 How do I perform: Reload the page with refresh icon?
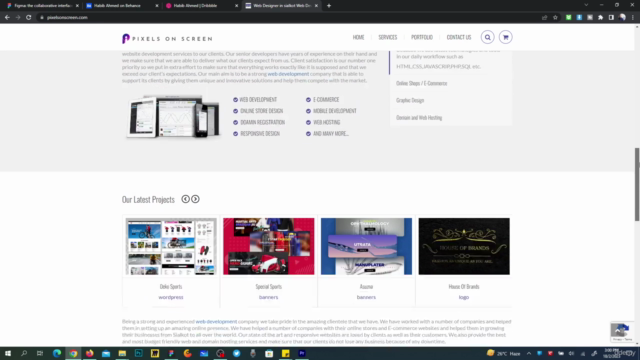click(x=29, y=18)
